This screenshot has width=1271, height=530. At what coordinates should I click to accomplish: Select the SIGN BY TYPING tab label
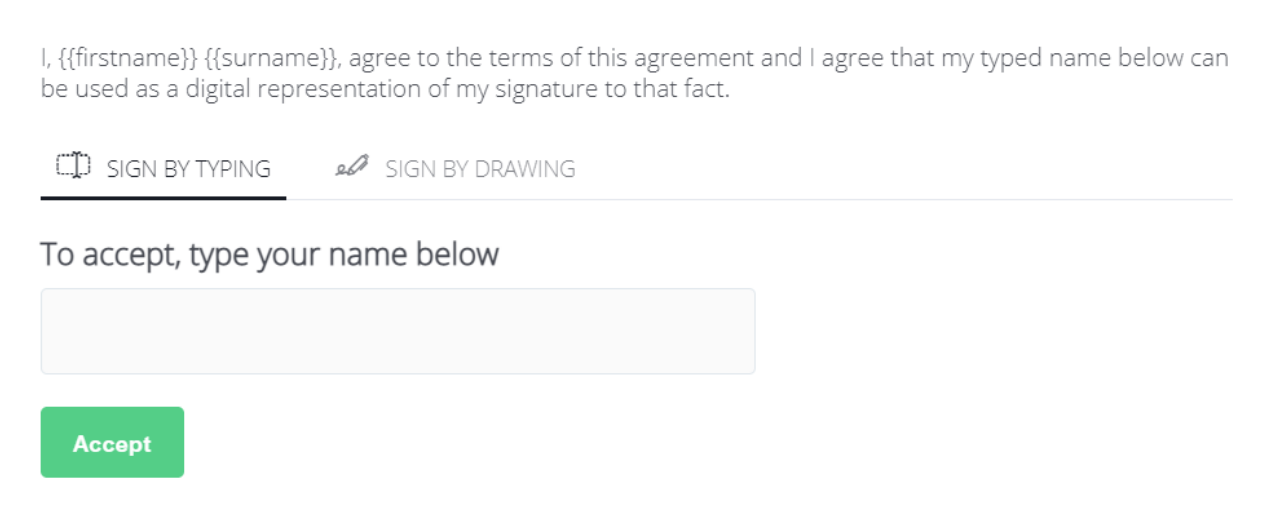pyautogui.click(x=188, y=169)
